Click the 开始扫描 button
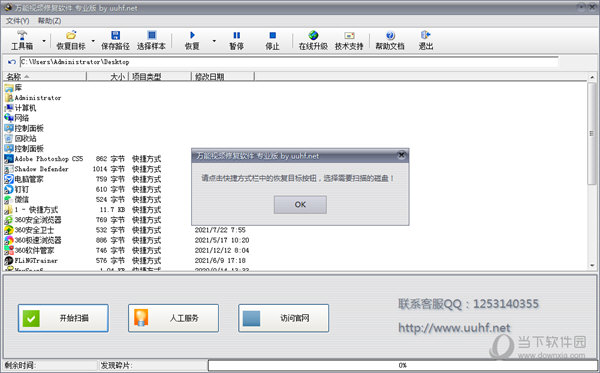The width and height of the screenshot is (600, 373). pyautogui.click(x=63, y=318)
